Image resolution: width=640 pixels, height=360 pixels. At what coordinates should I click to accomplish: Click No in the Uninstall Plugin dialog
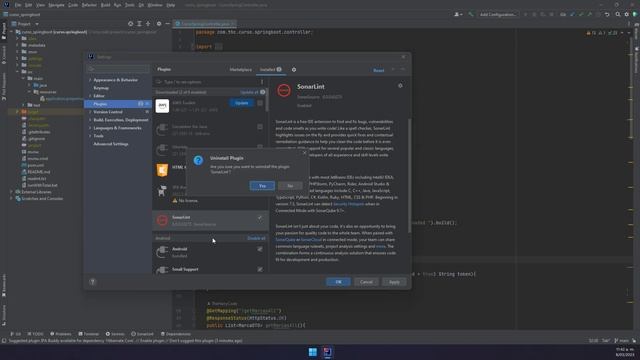(x=290, y=186)
